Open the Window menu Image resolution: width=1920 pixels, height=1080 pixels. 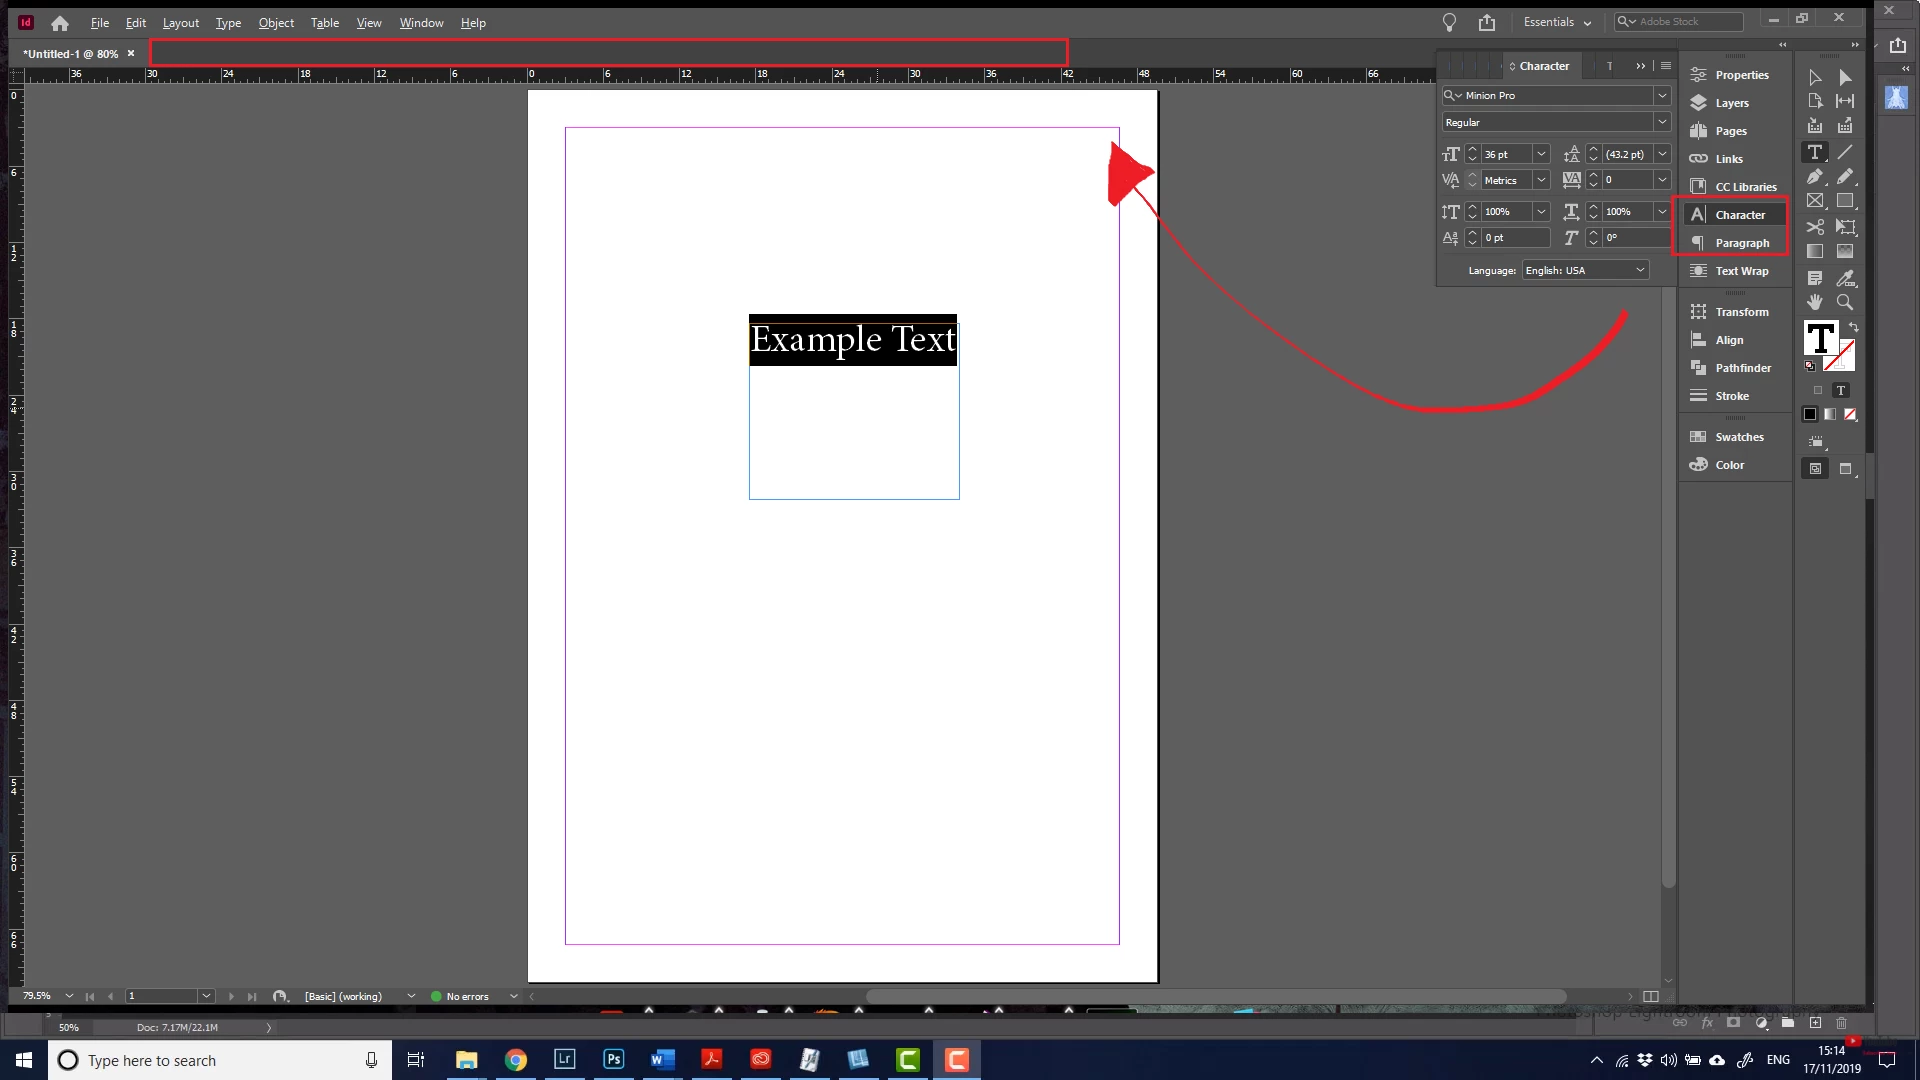421,22
